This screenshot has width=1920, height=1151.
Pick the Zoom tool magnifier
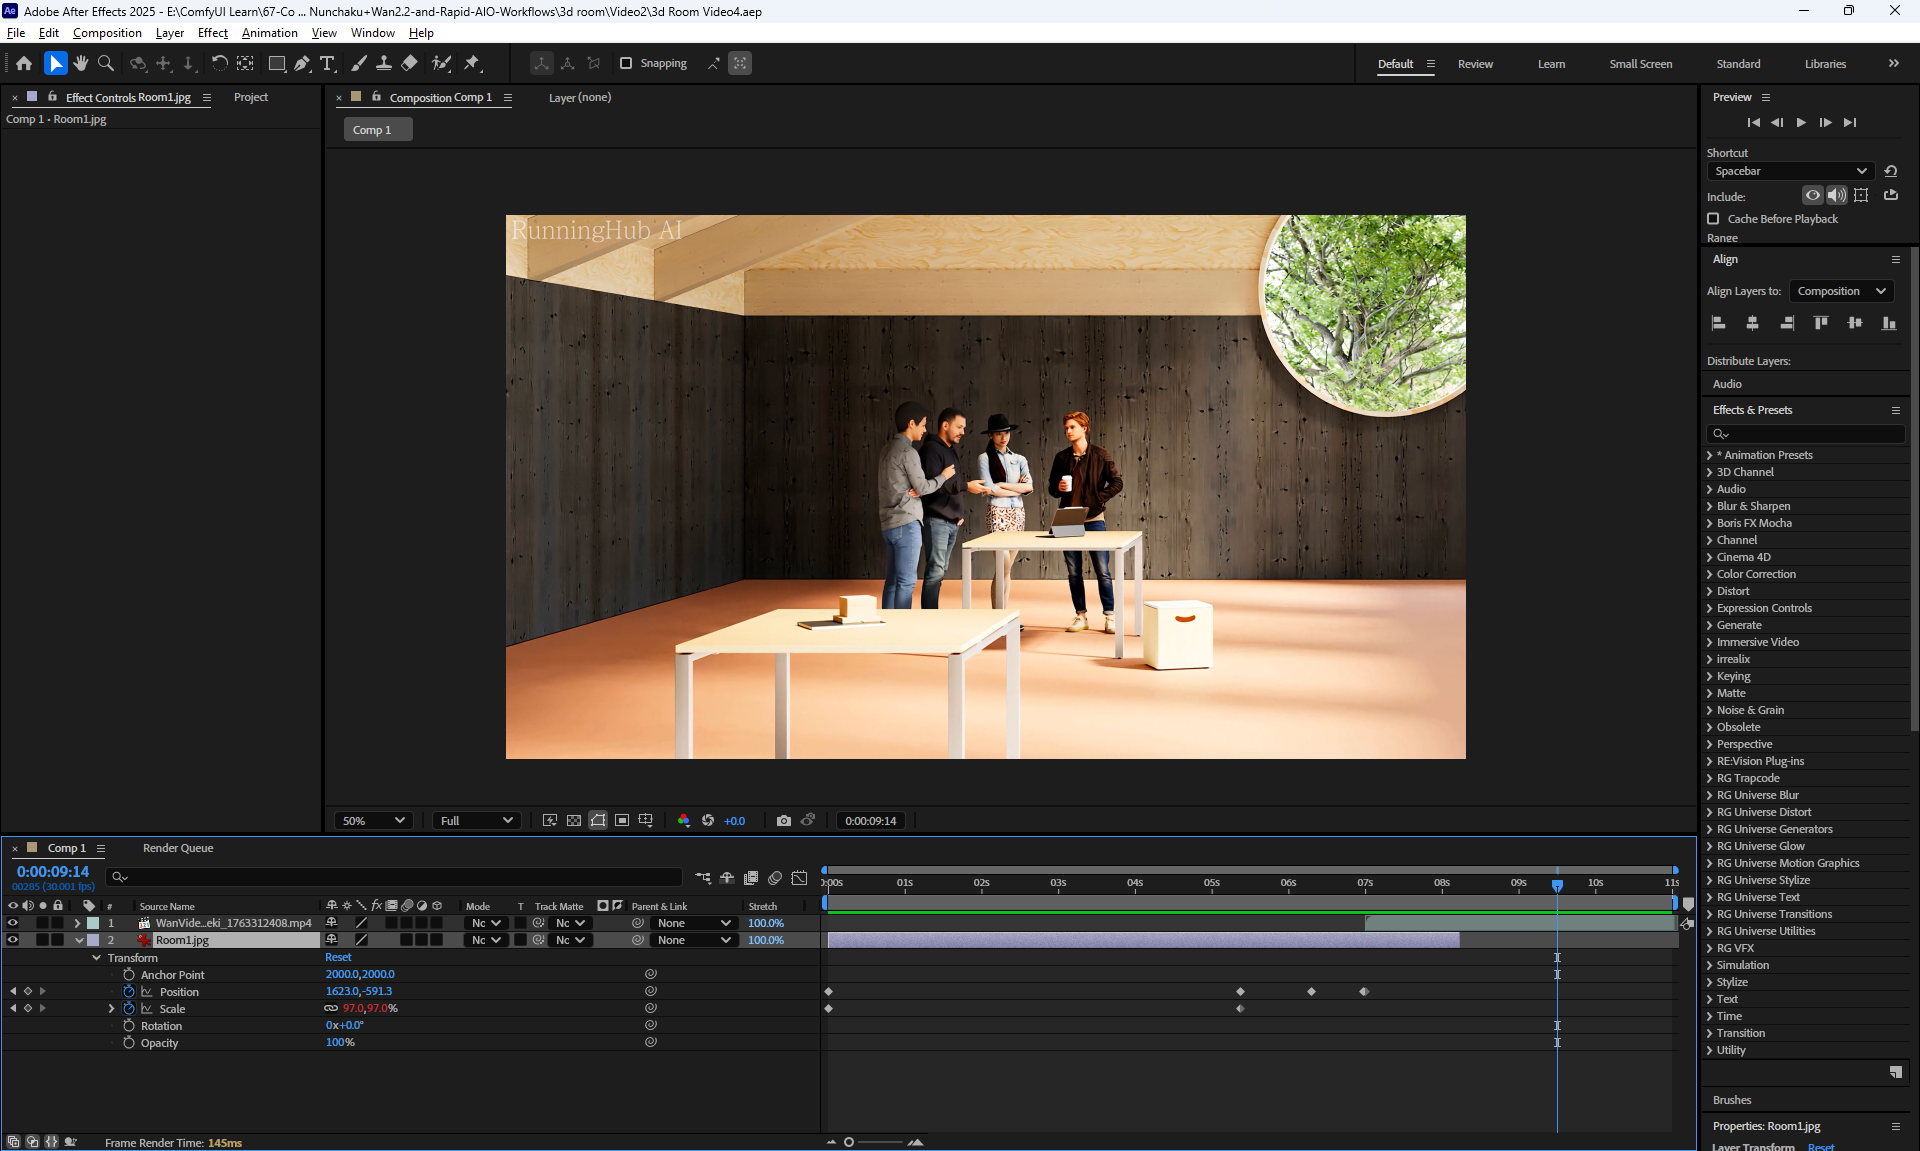pos(106,63)
